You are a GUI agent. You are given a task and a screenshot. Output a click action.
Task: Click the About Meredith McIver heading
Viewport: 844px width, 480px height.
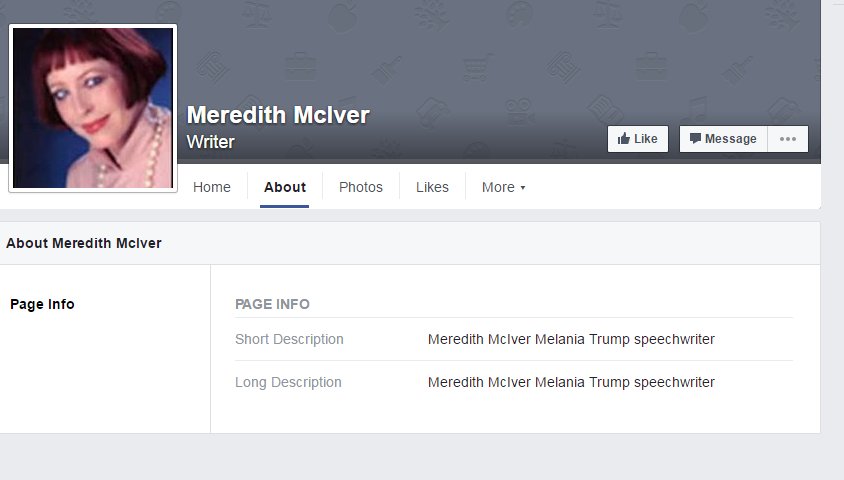84,243
